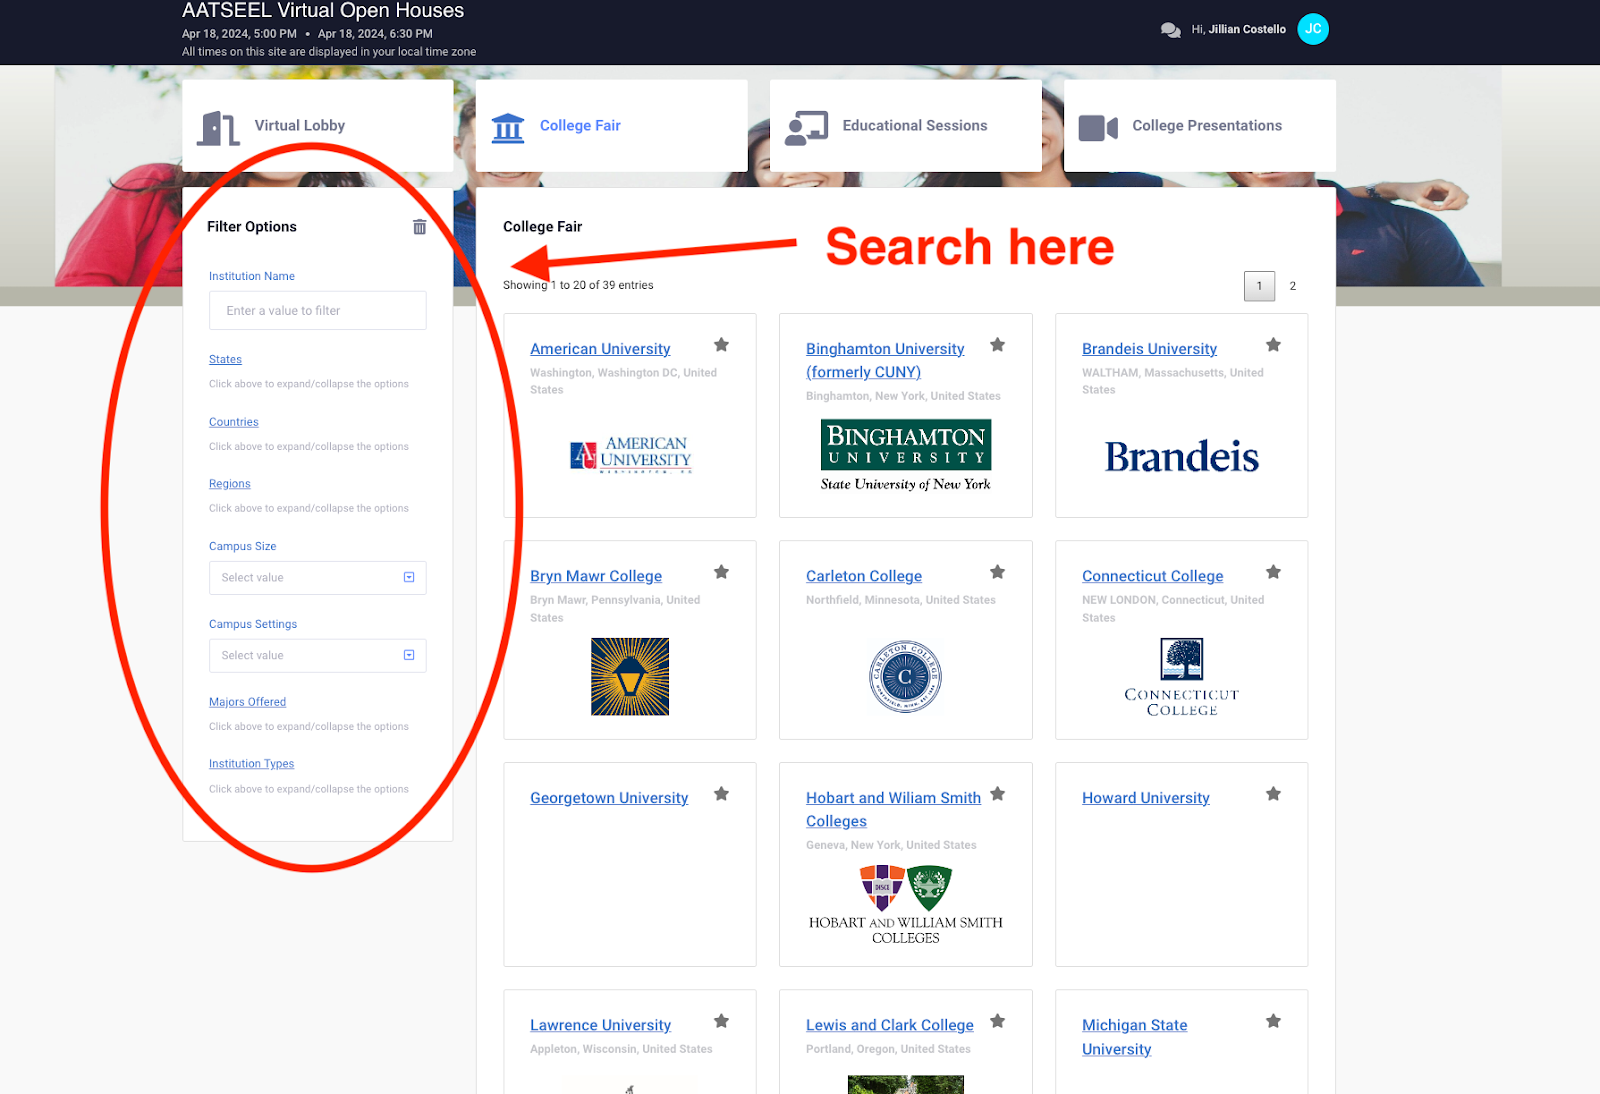Star Michigan State University
Screen dimensions: 1600x1094
coord(1273,1021)
